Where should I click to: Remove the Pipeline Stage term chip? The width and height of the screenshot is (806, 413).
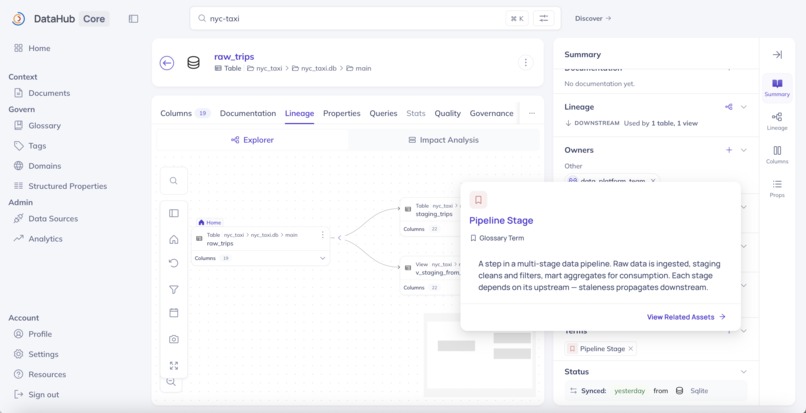click(631, 349)
